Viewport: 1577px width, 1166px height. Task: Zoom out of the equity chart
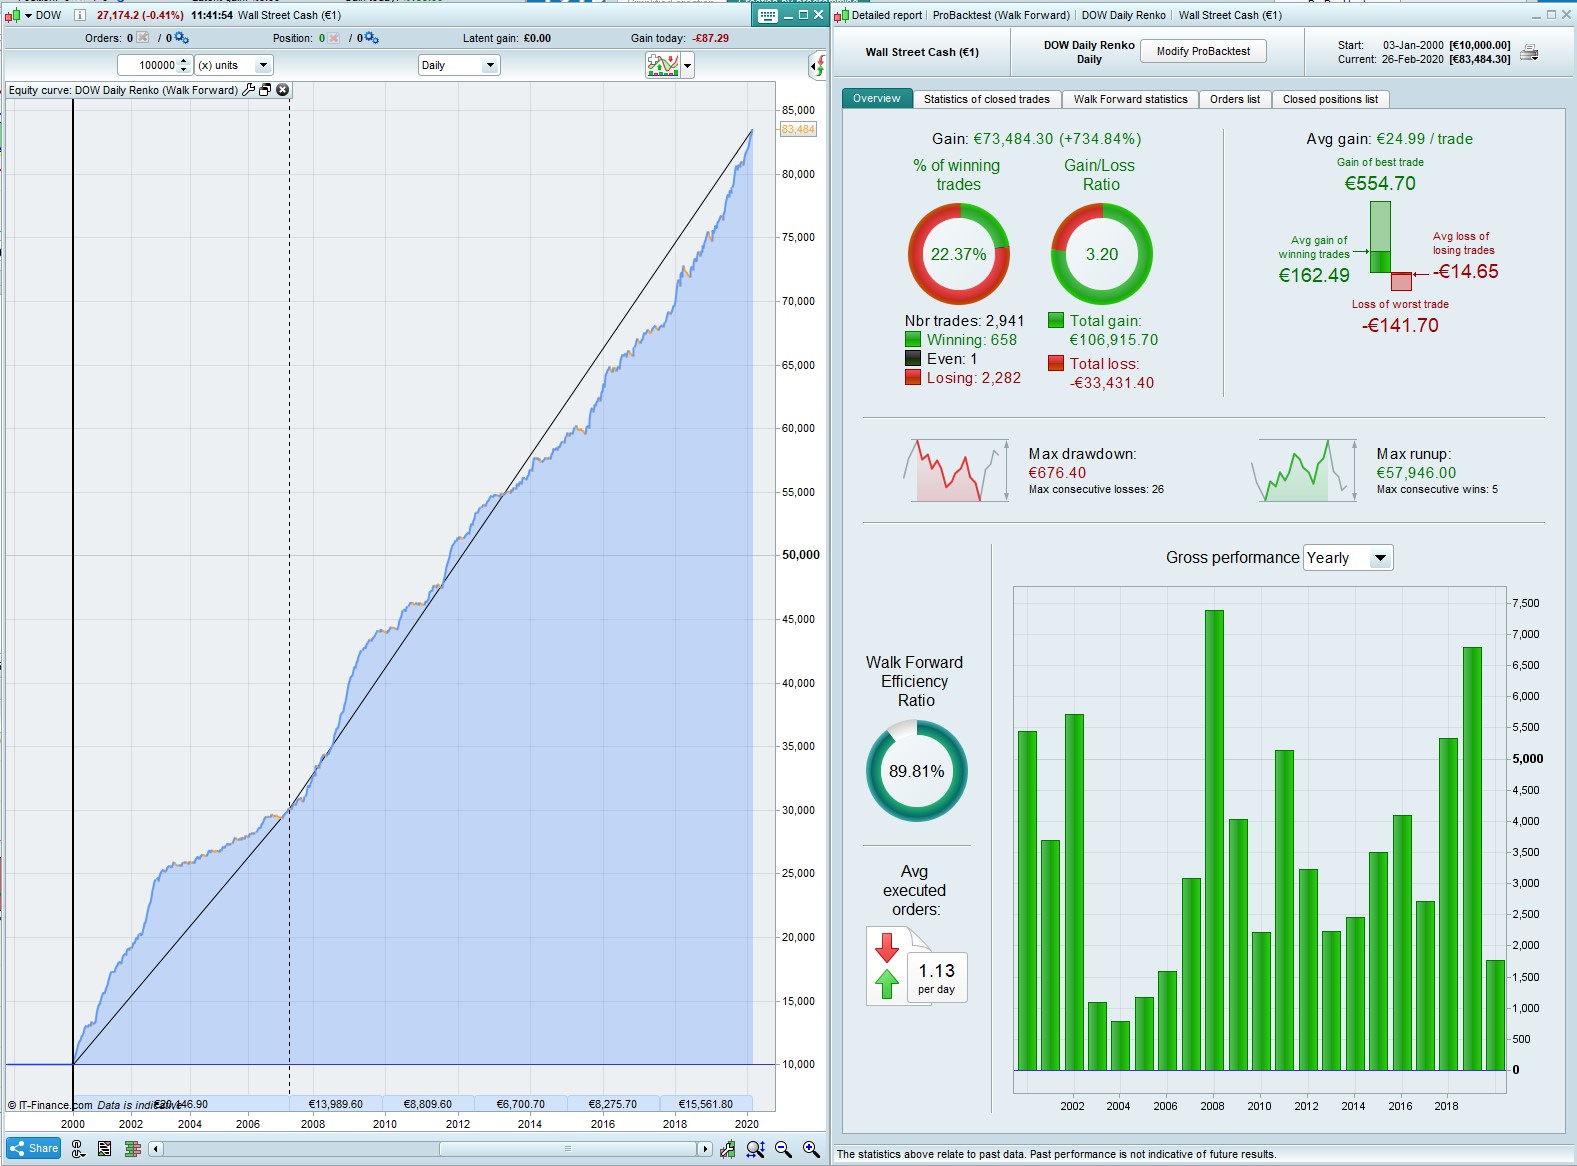(783, 1149)
